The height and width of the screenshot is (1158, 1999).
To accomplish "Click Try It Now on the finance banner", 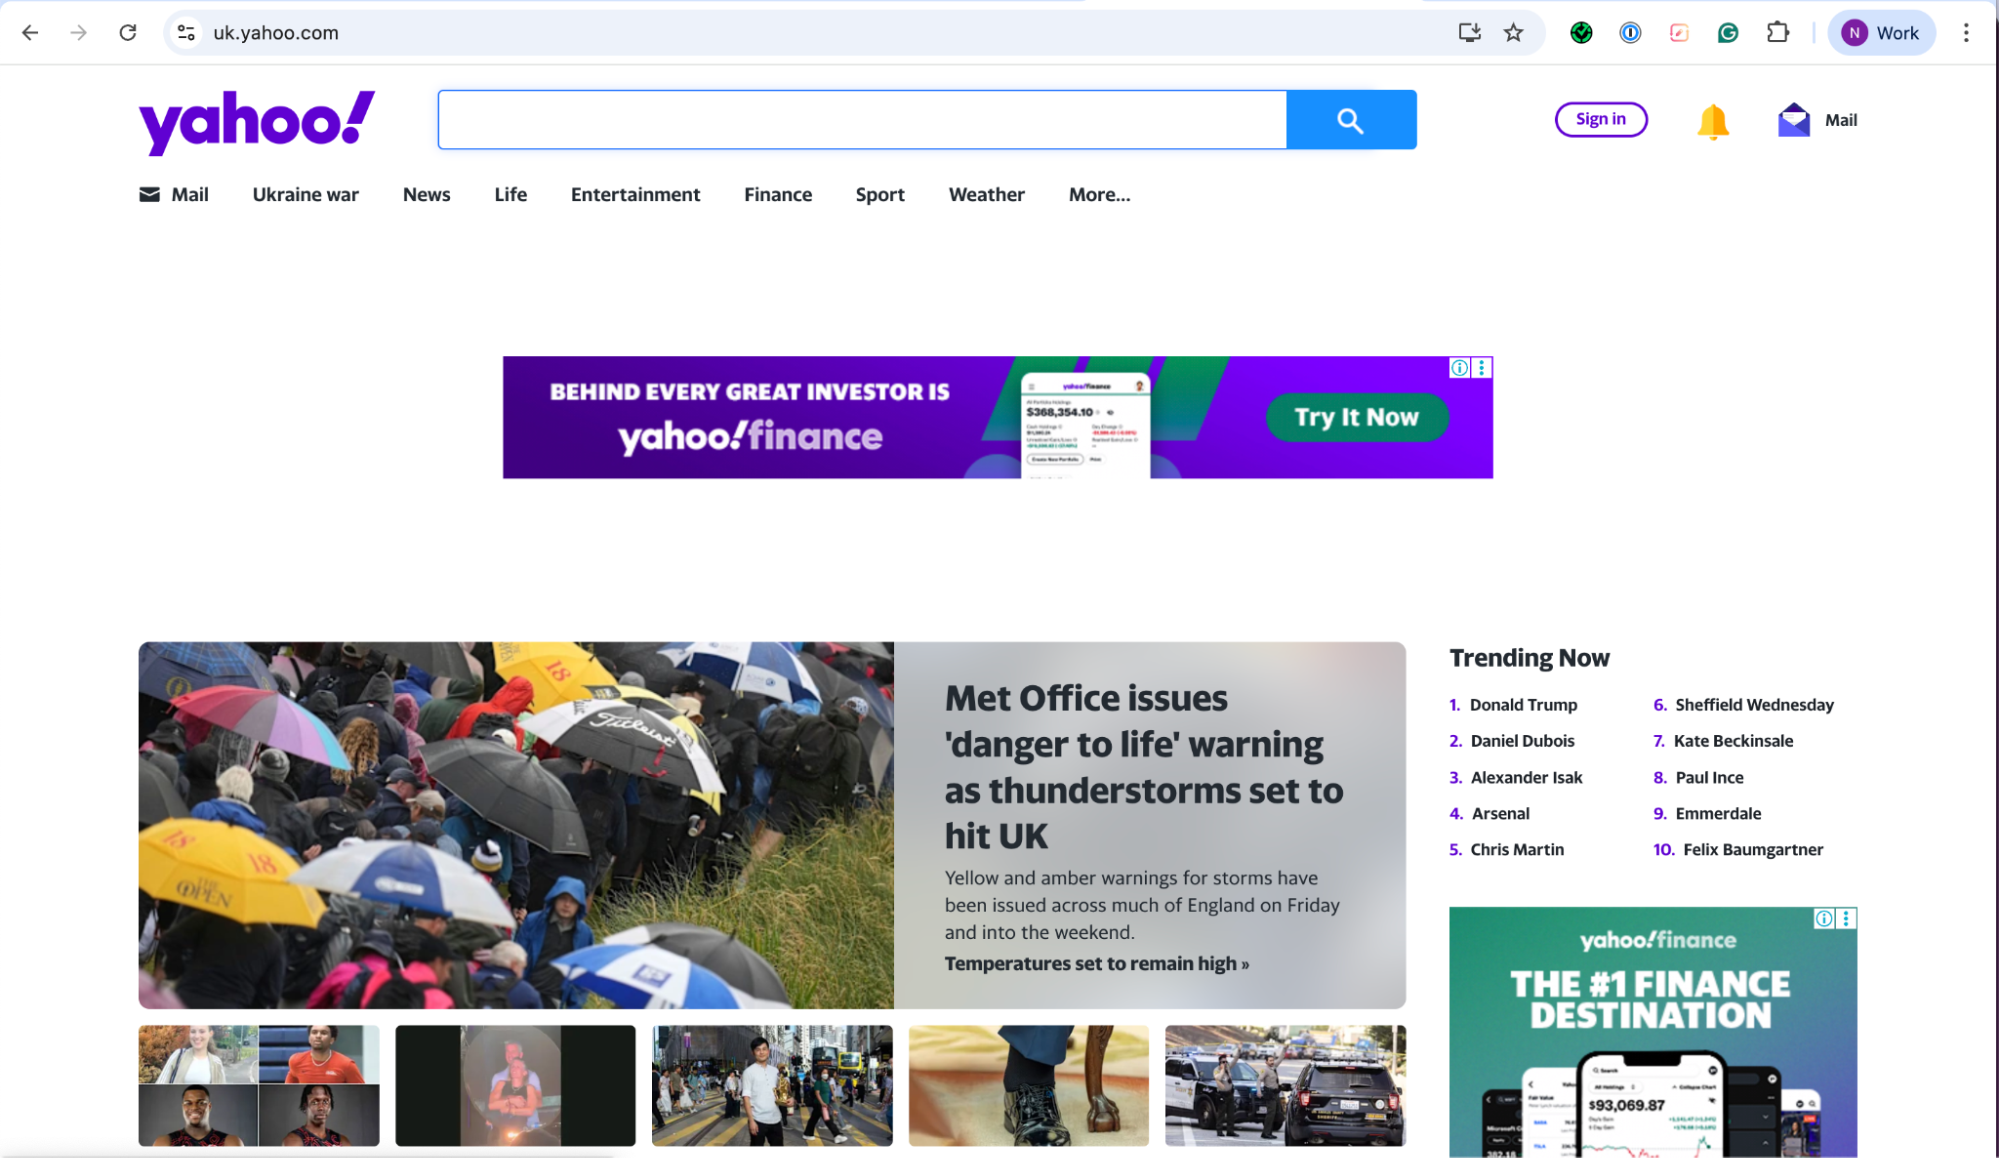I will tap(1357, 417).
